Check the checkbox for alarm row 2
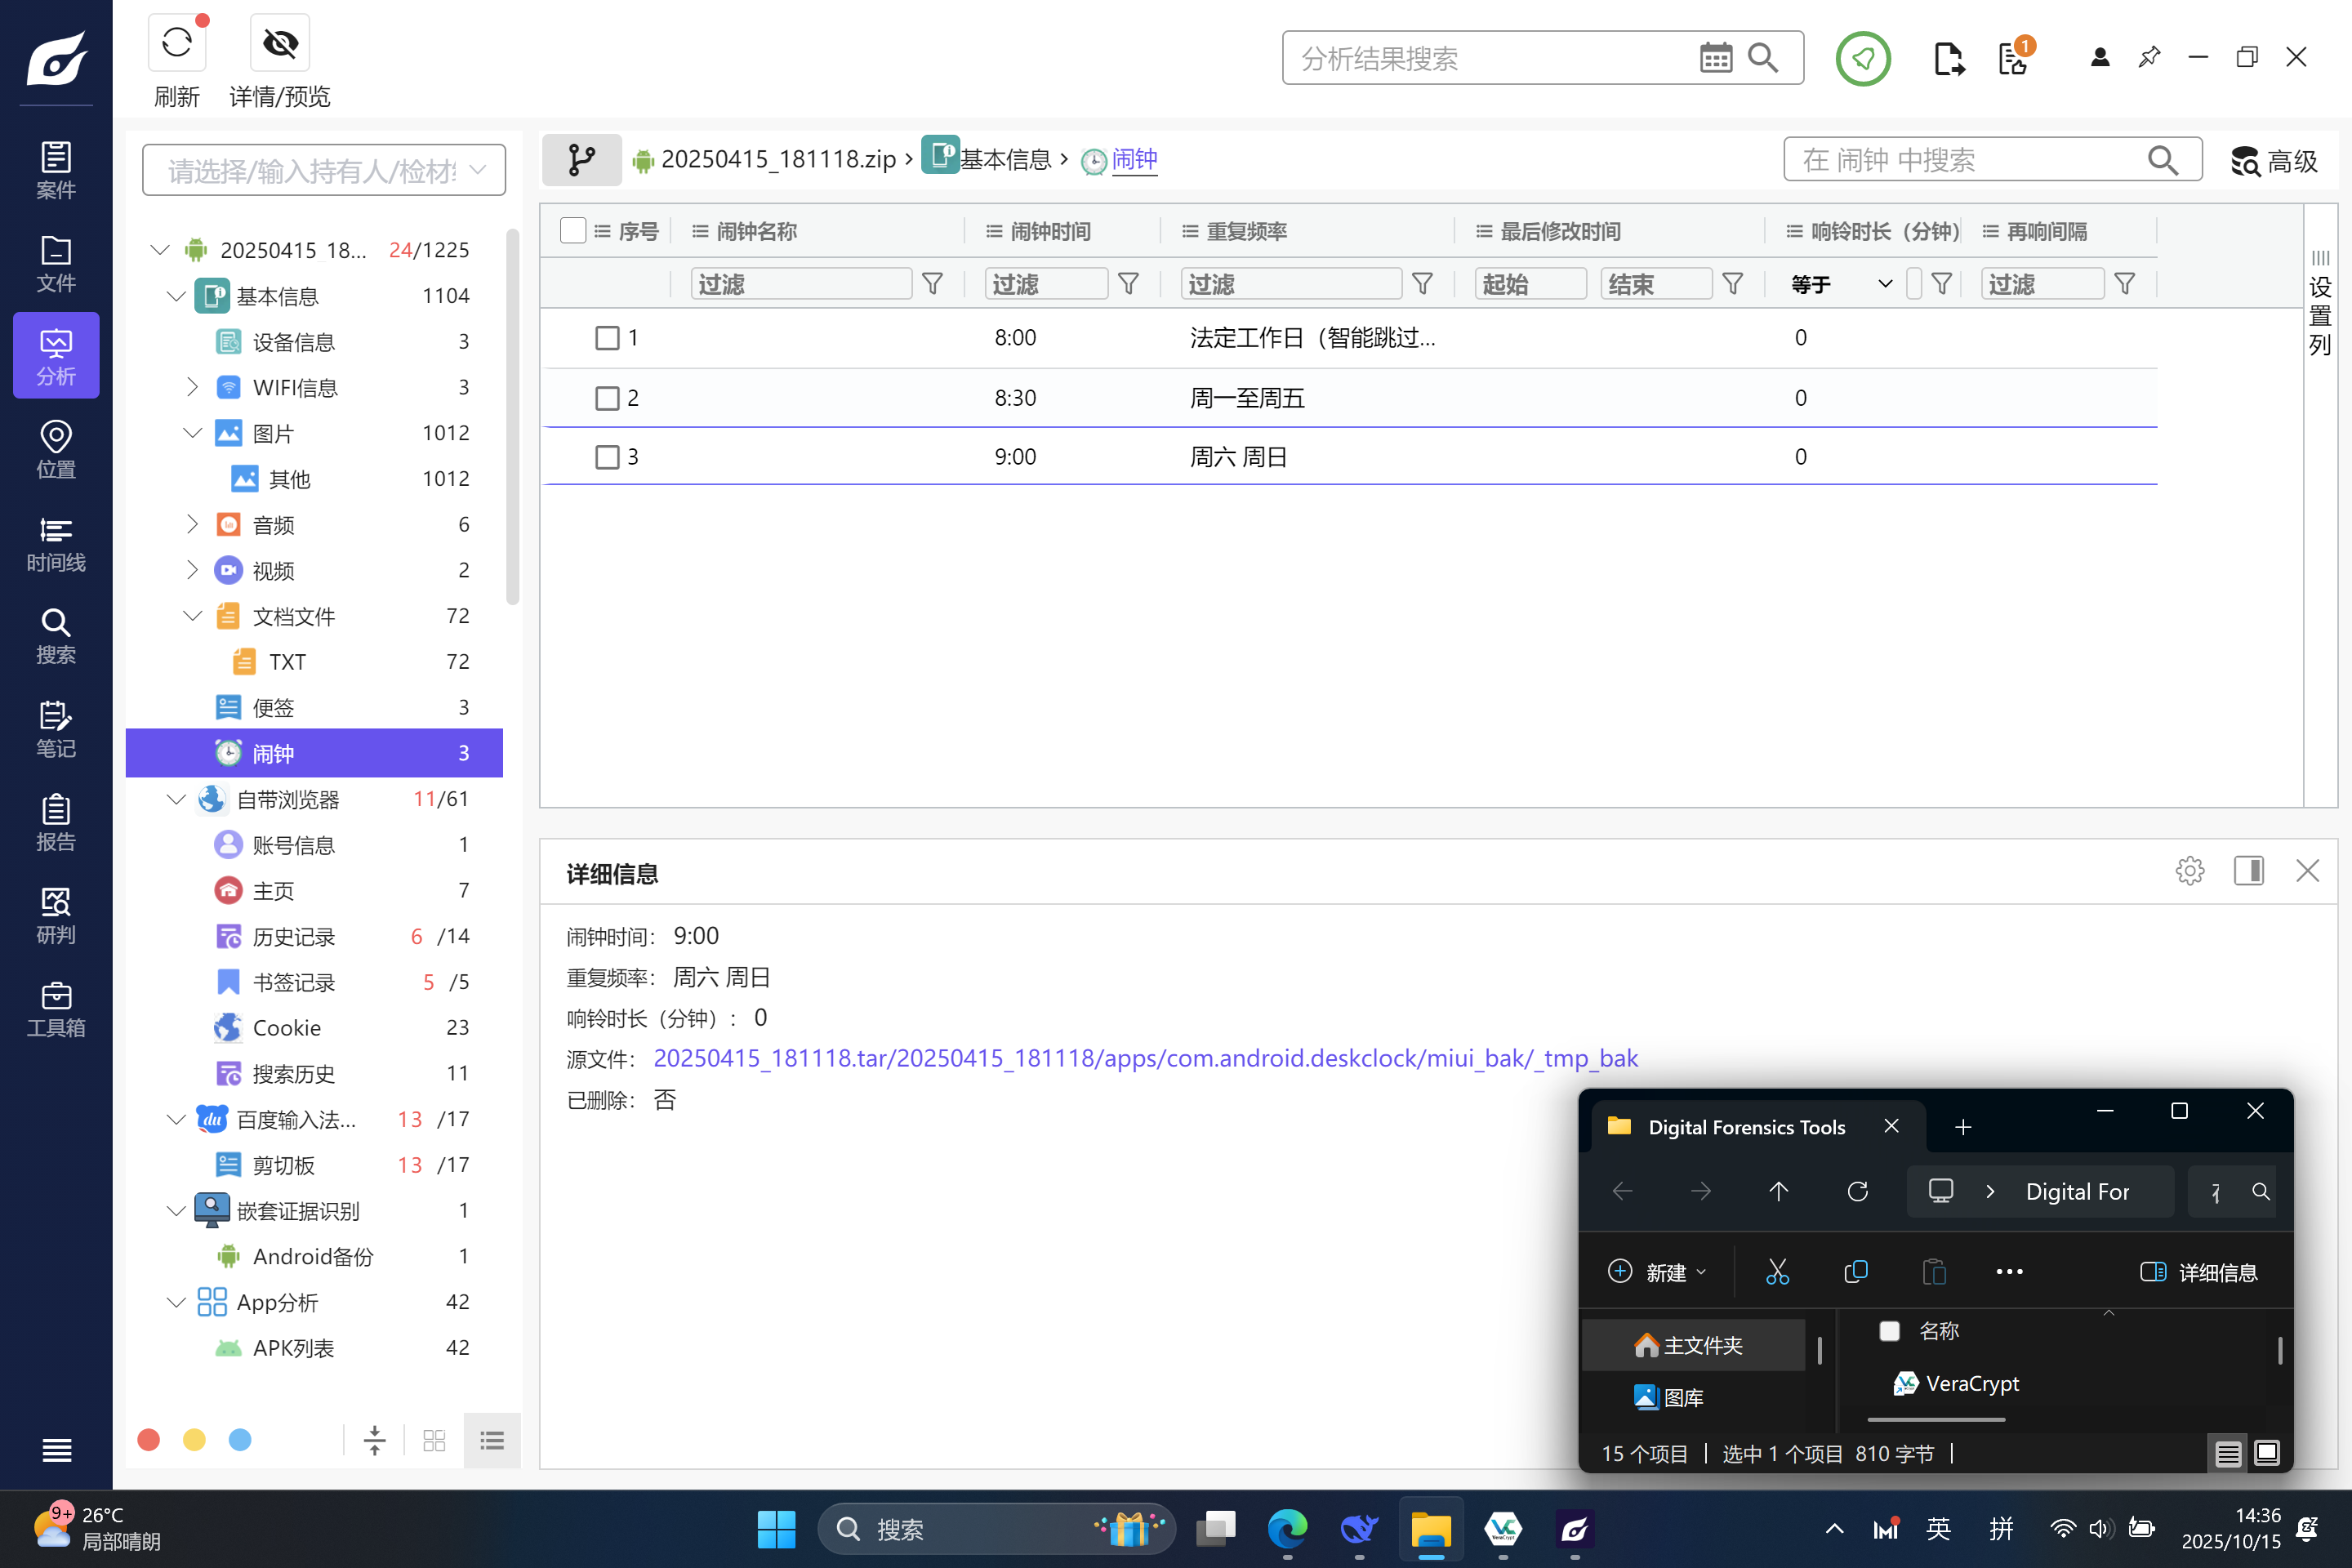Image resolution: width=2352 pixels, height=1568 pixels. [607, 398]
